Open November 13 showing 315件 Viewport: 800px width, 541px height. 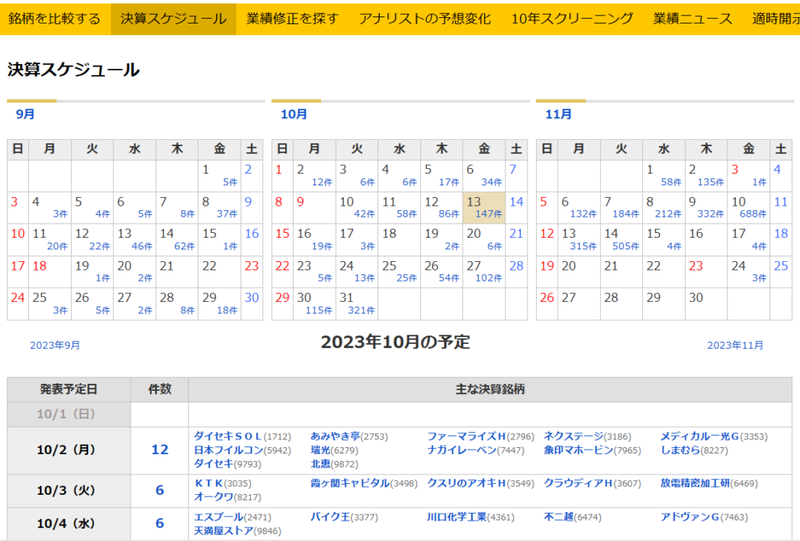click(x=583, y=246)
